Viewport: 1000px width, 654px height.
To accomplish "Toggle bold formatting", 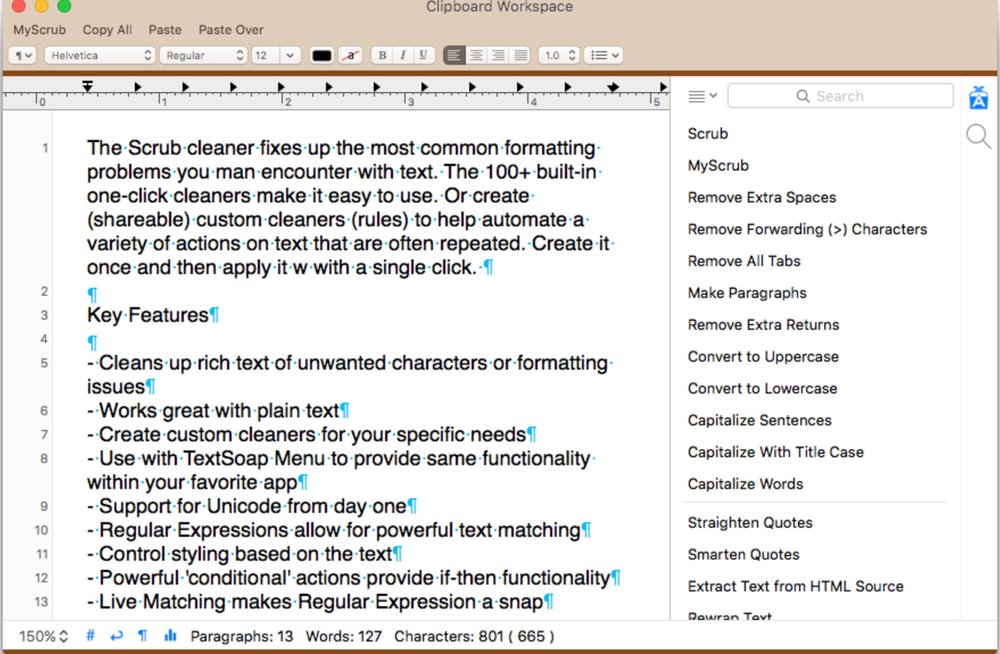I will coord(382,56).
